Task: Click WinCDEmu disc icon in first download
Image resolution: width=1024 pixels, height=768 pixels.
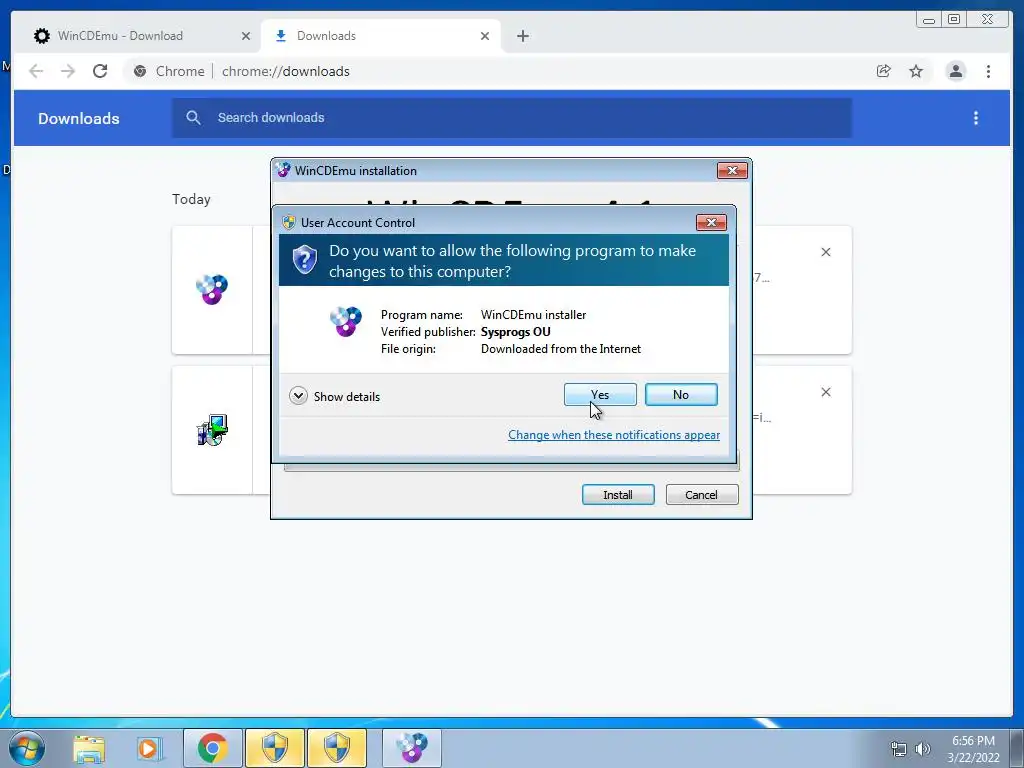Action: (212, 289)
